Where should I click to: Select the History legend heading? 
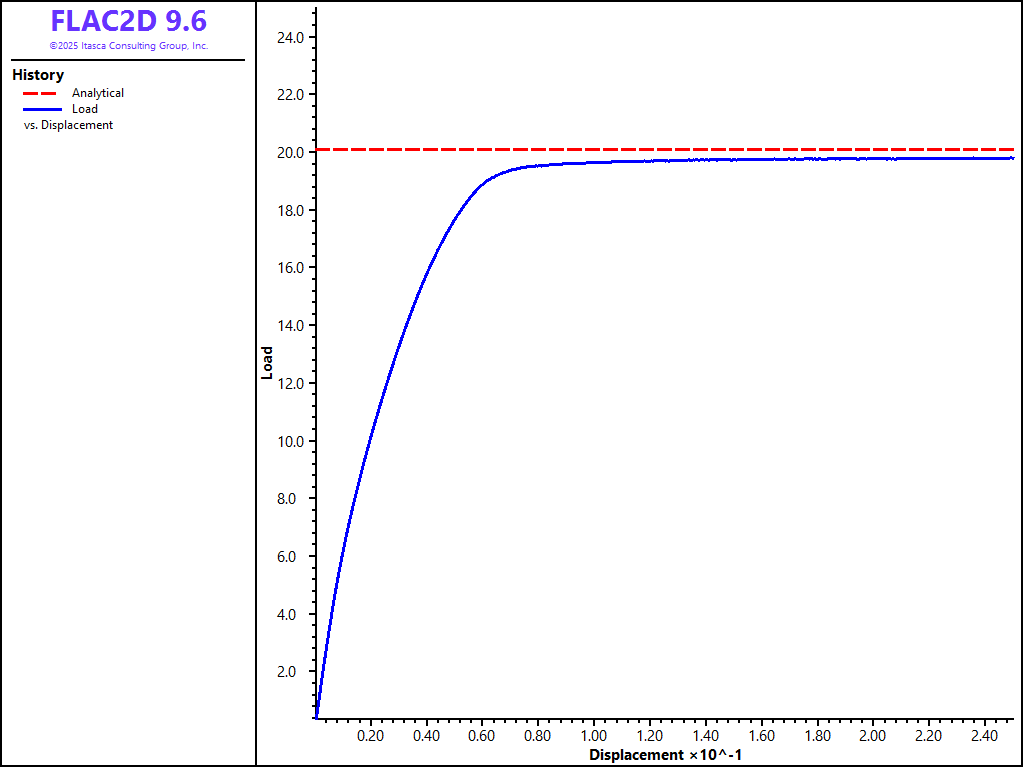[38, 75]
